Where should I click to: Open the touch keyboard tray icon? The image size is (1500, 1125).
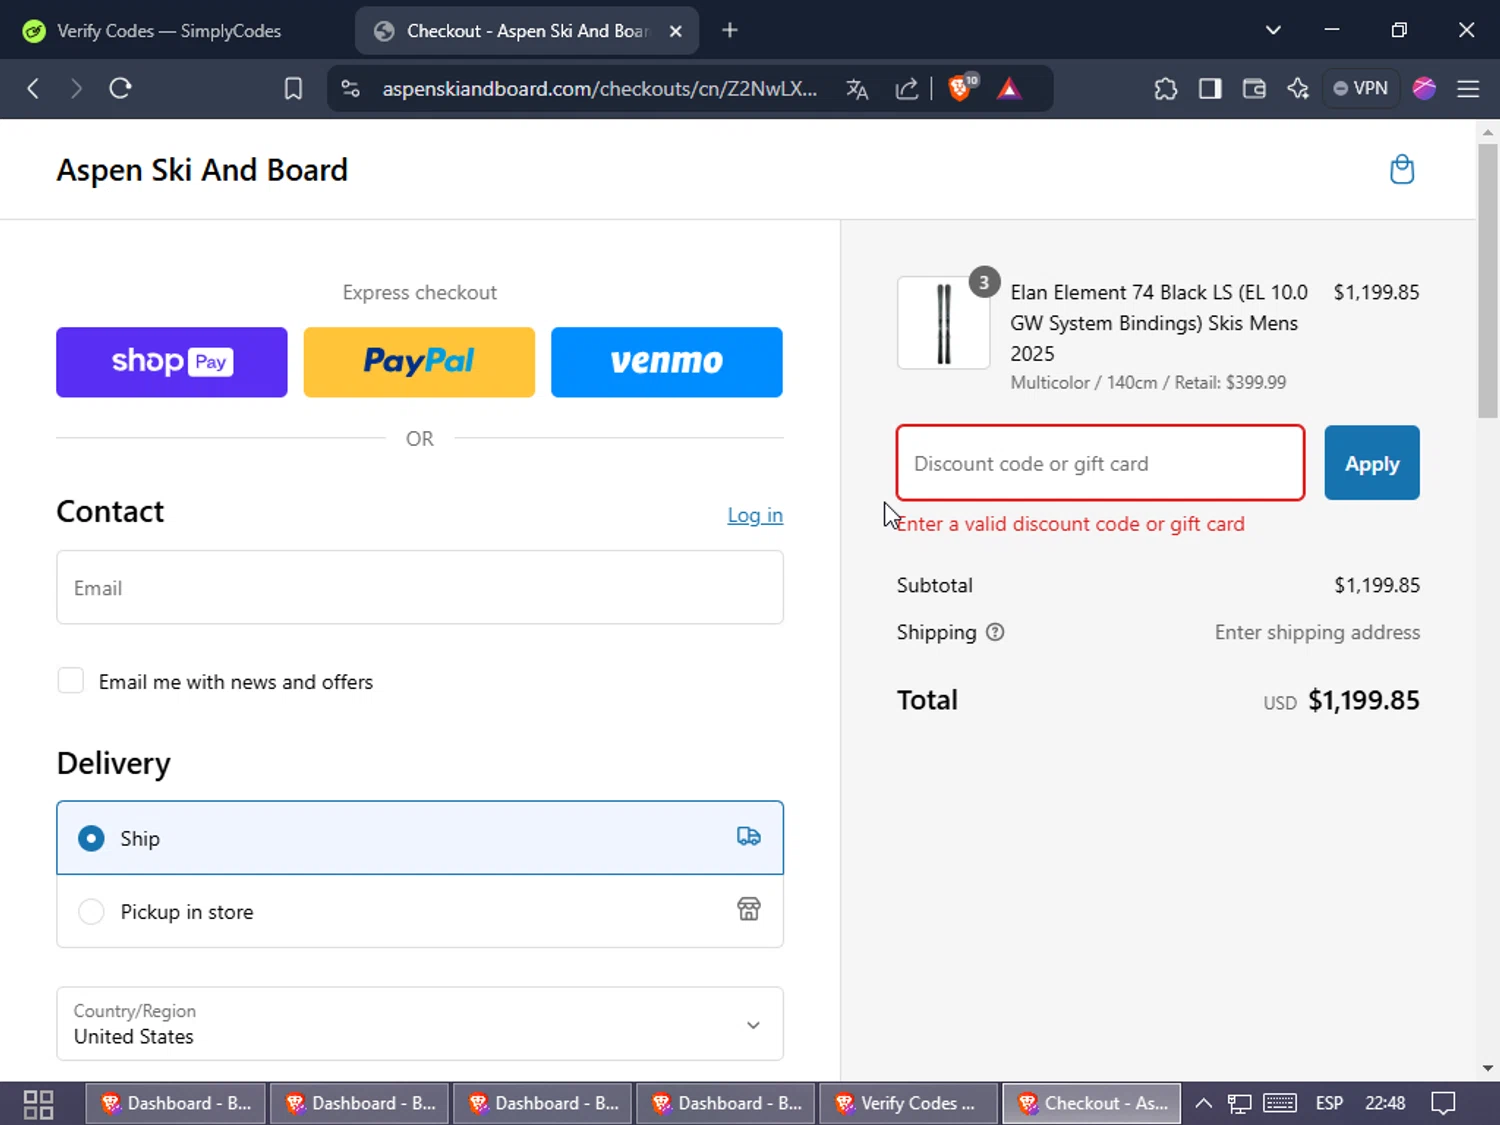click(1280, 1103)
